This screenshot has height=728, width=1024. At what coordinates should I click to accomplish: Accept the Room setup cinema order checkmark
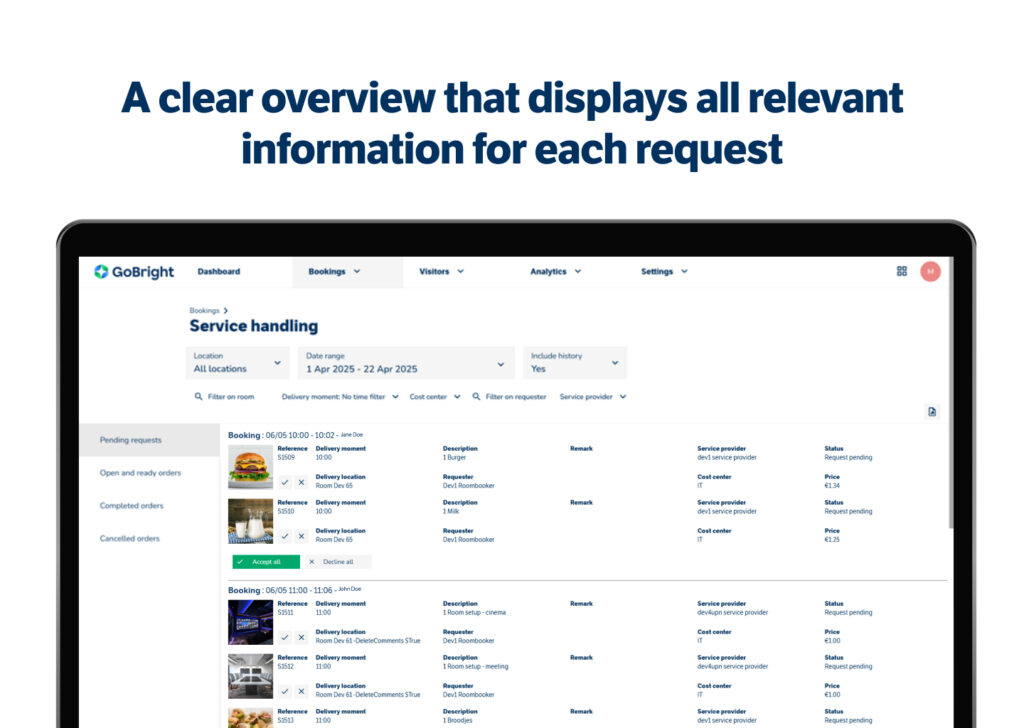coord(285,637)
